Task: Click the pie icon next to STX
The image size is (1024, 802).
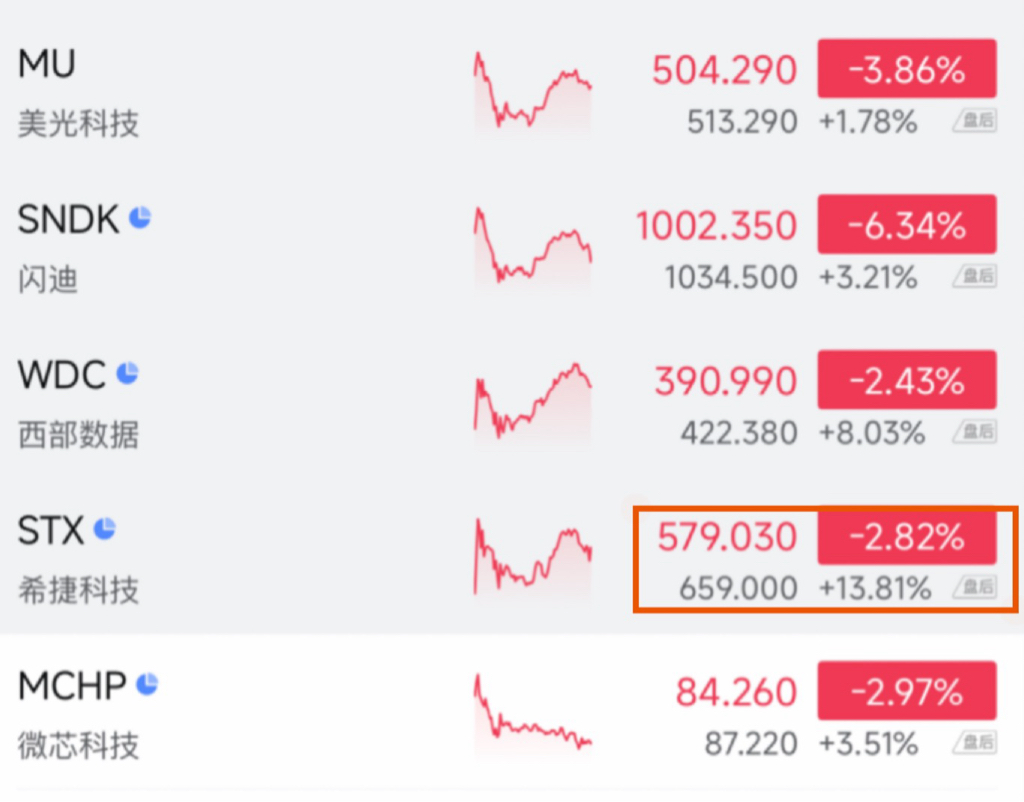Action: 105,528
